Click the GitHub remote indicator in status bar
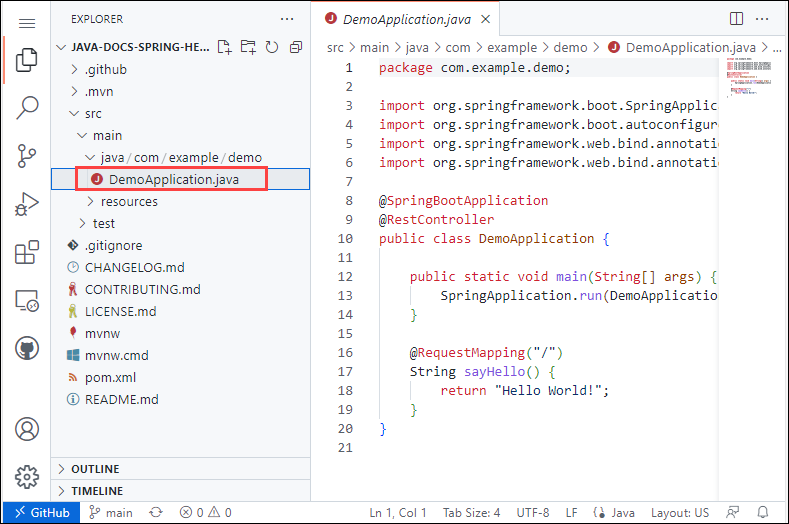Image resolution: width=789 pixels, height=524 pixels. tap(42, 512)
